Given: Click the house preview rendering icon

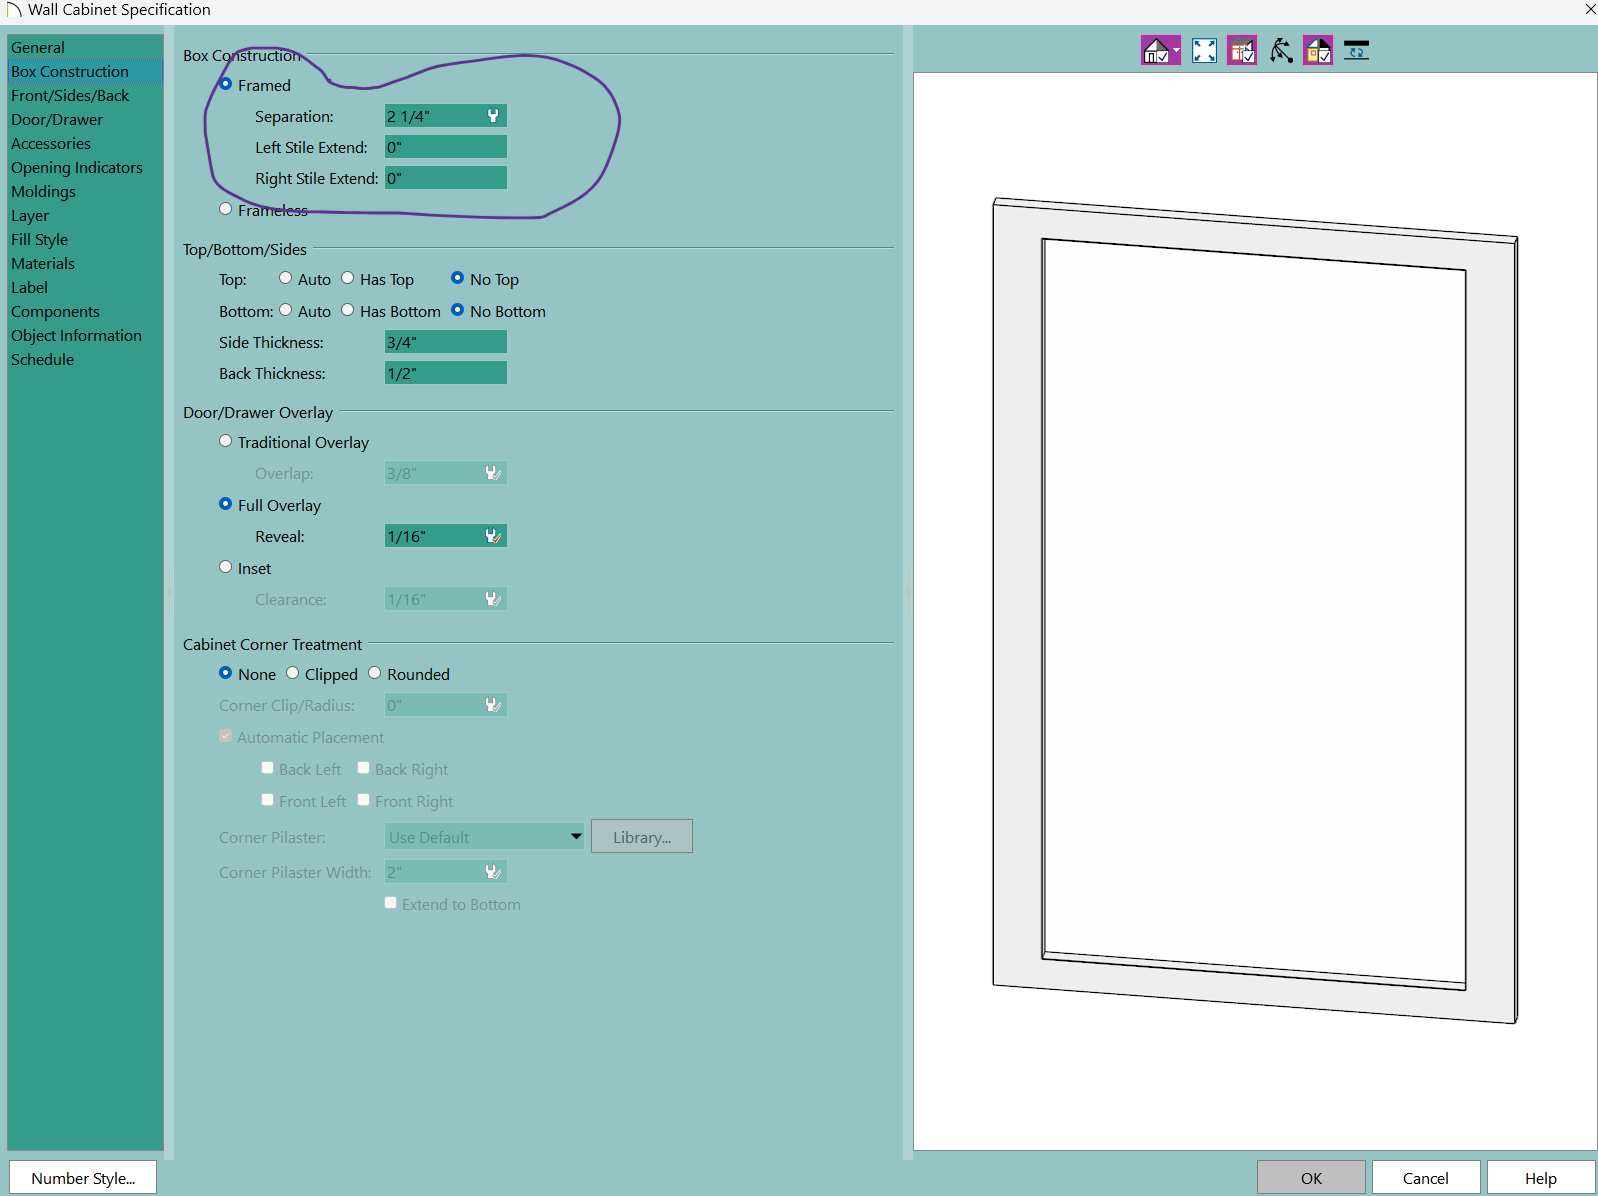Looking at the screenshot, I should click(x=1155, y=50).
